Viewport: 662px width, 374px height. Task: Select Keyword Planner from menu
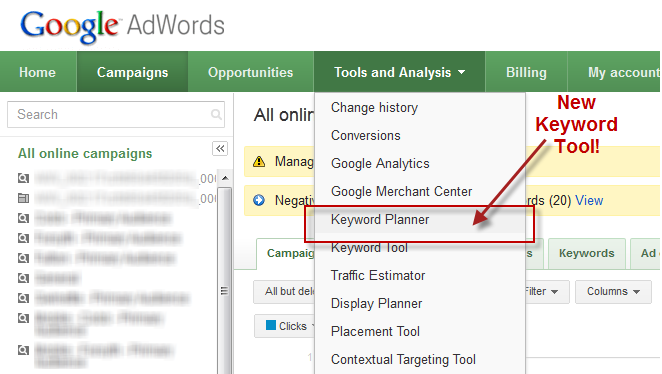click(380, 220)
